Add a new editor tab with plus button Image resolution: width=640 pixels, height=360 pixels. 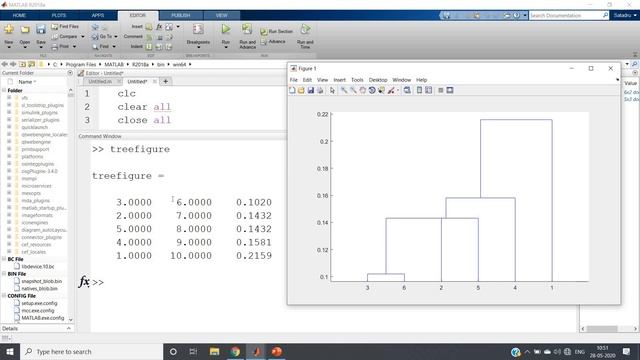pos(165,82)
